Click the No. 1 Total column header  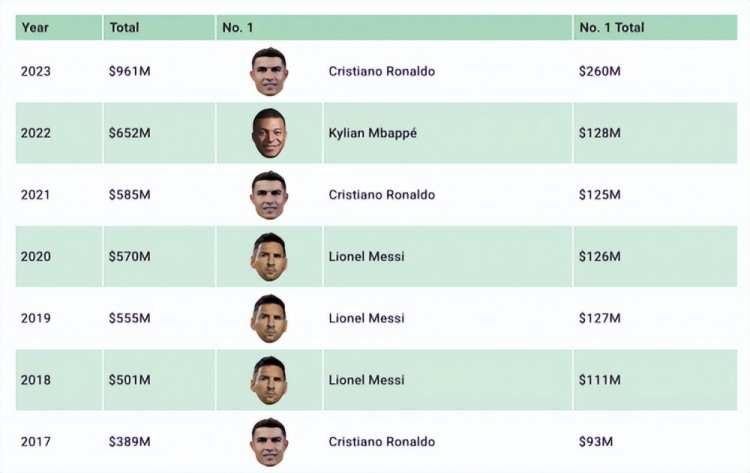(611, 27)
